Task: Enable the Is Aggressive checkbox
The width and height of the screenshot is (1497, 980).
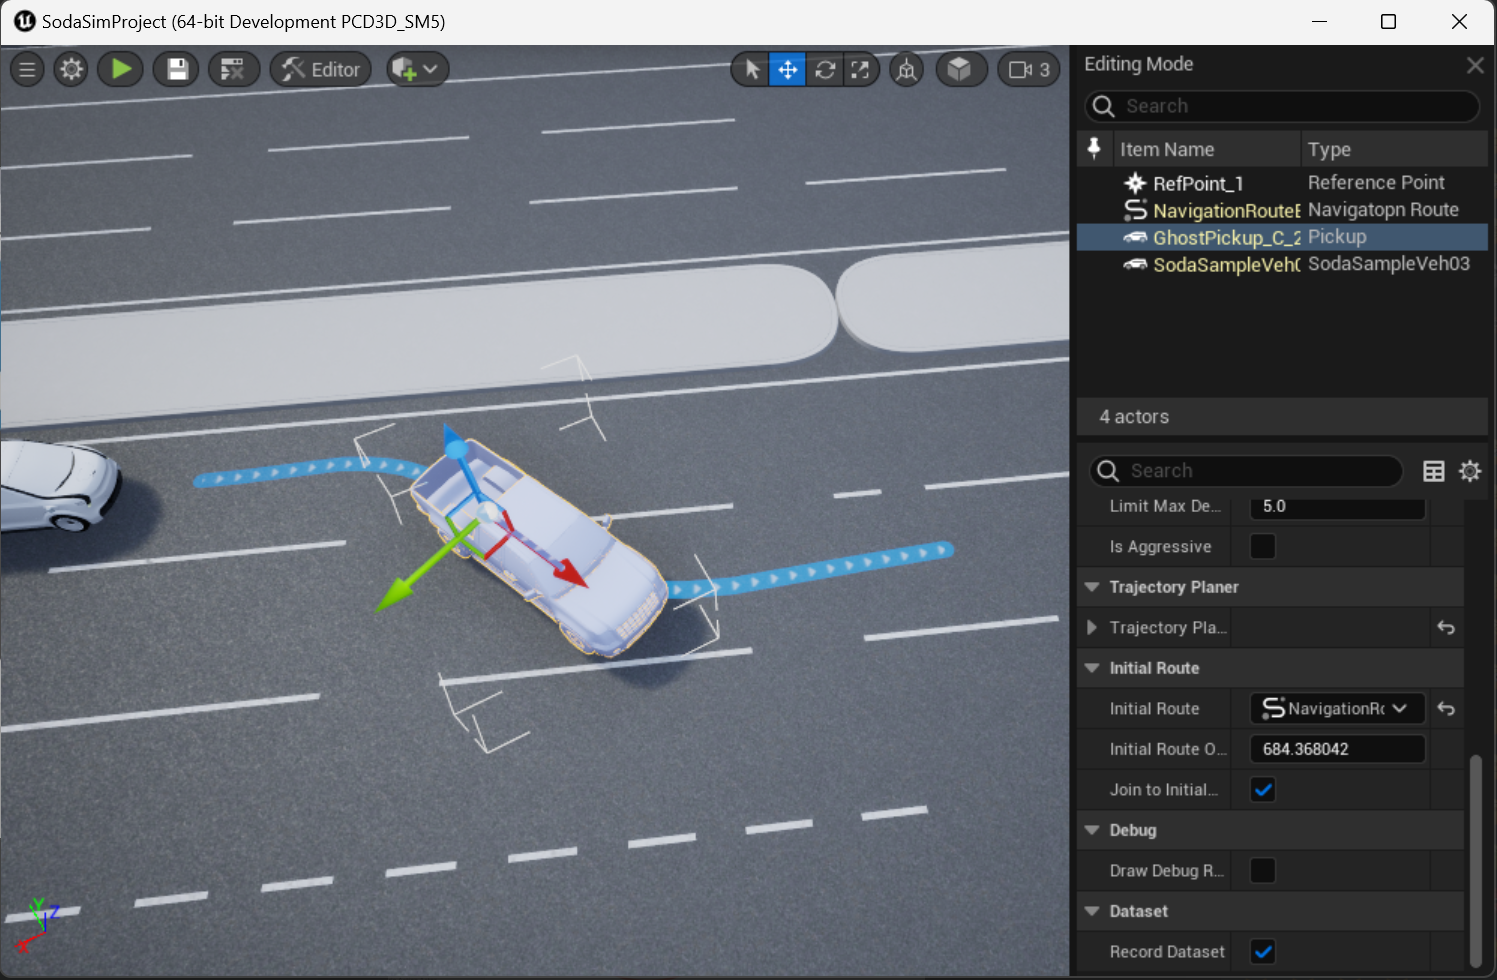Action: [1263, 546]
